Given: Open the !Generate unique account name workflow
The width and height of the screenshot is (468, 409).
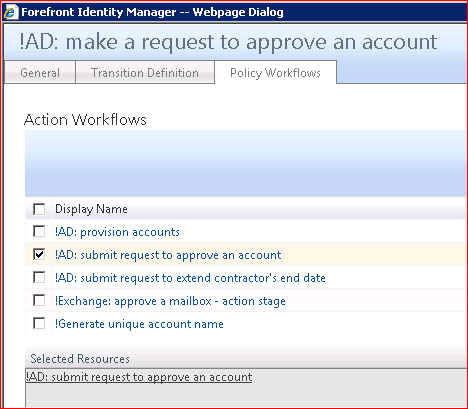Looking at the screenshot, I should click(x=139, y=324).
